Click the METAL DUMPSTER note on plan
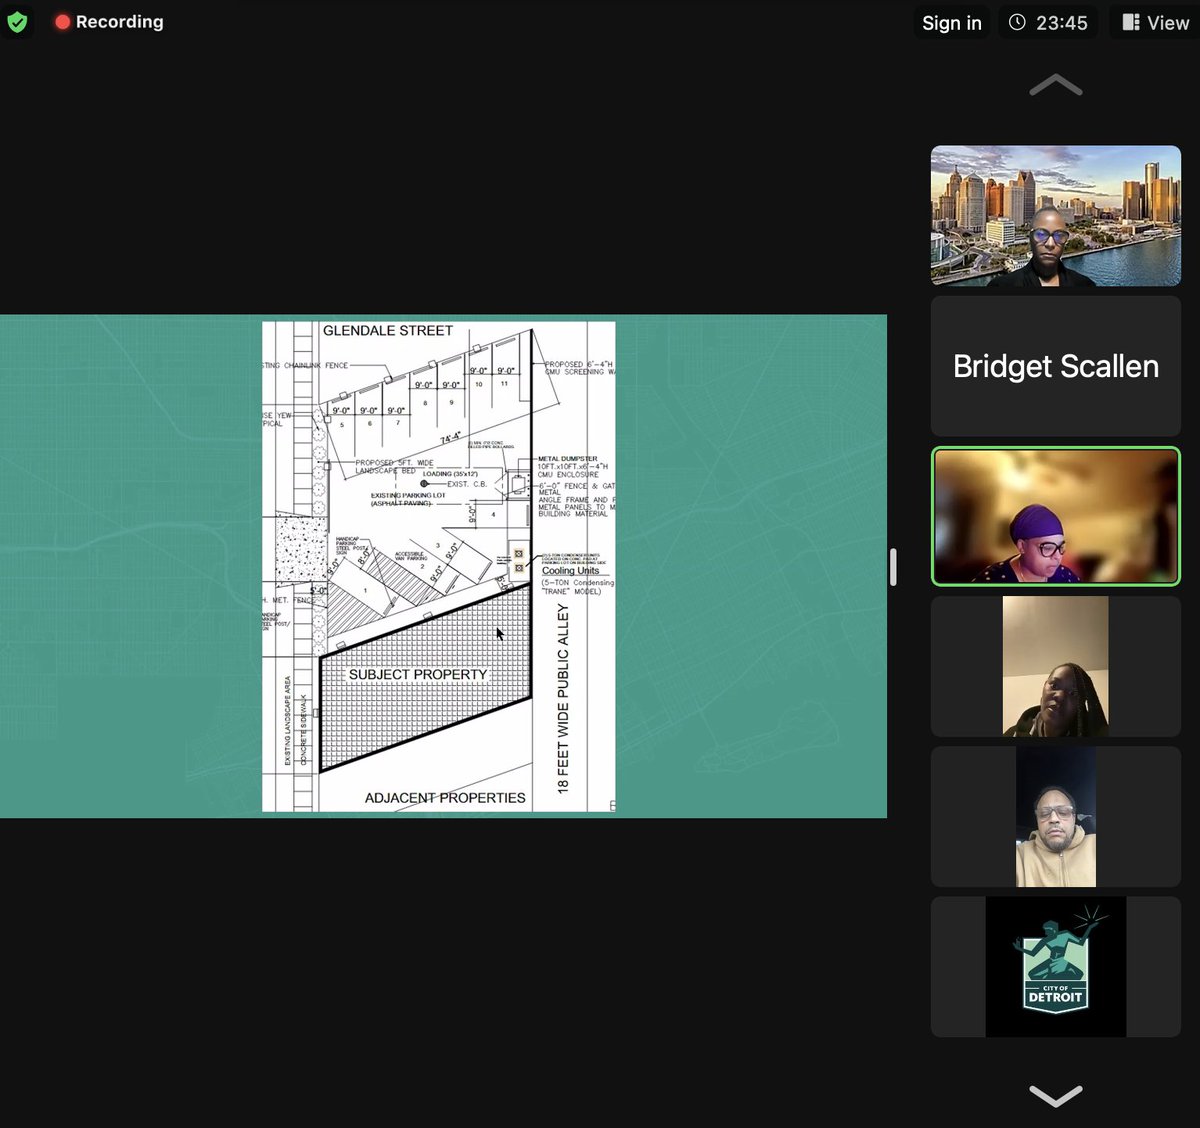Image resolution: width=1200 pixels, height=1128 pixels. [568, 459]
